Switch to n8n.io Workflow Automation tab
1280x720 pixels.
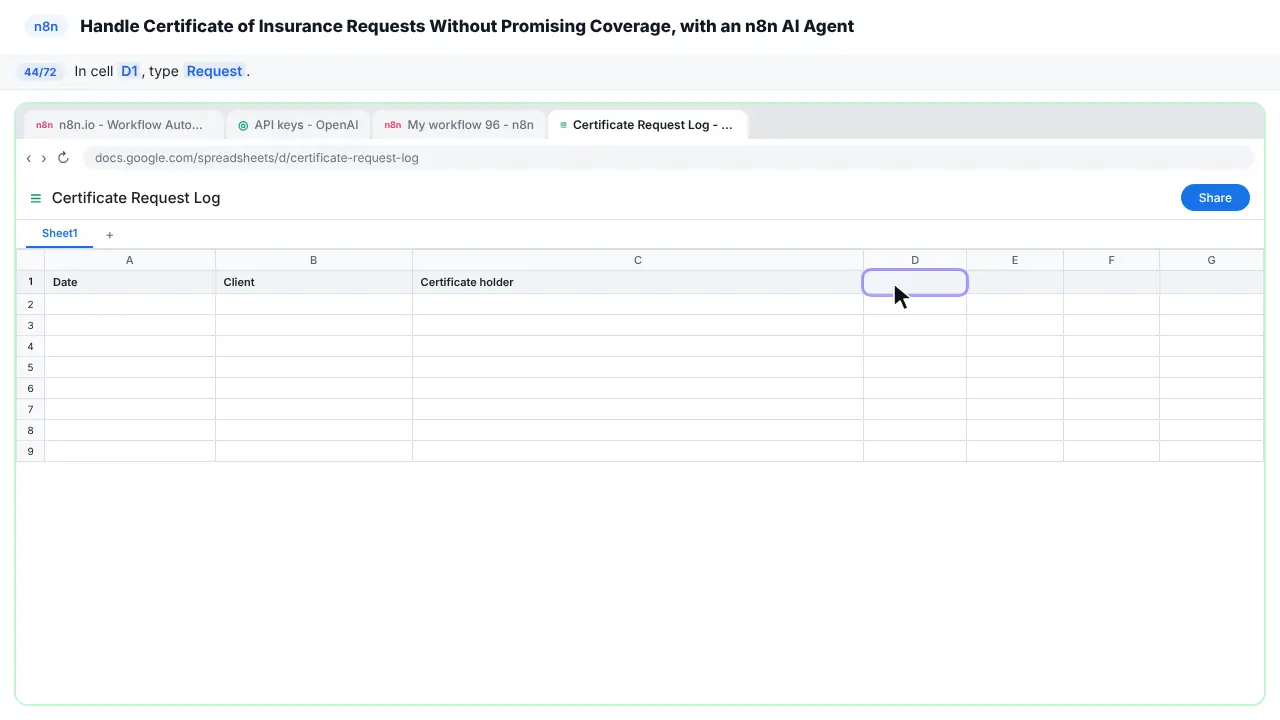click(122, 125)
